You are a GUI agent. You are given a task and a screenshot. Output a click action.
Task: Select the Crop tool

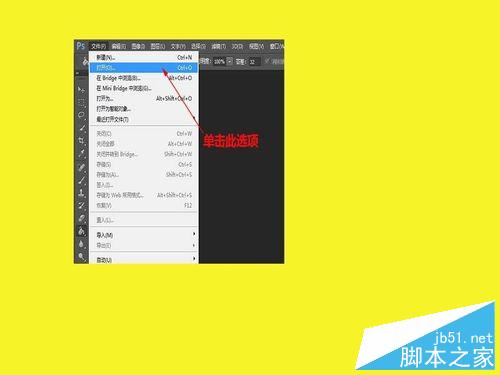click(x=81, y=141)
